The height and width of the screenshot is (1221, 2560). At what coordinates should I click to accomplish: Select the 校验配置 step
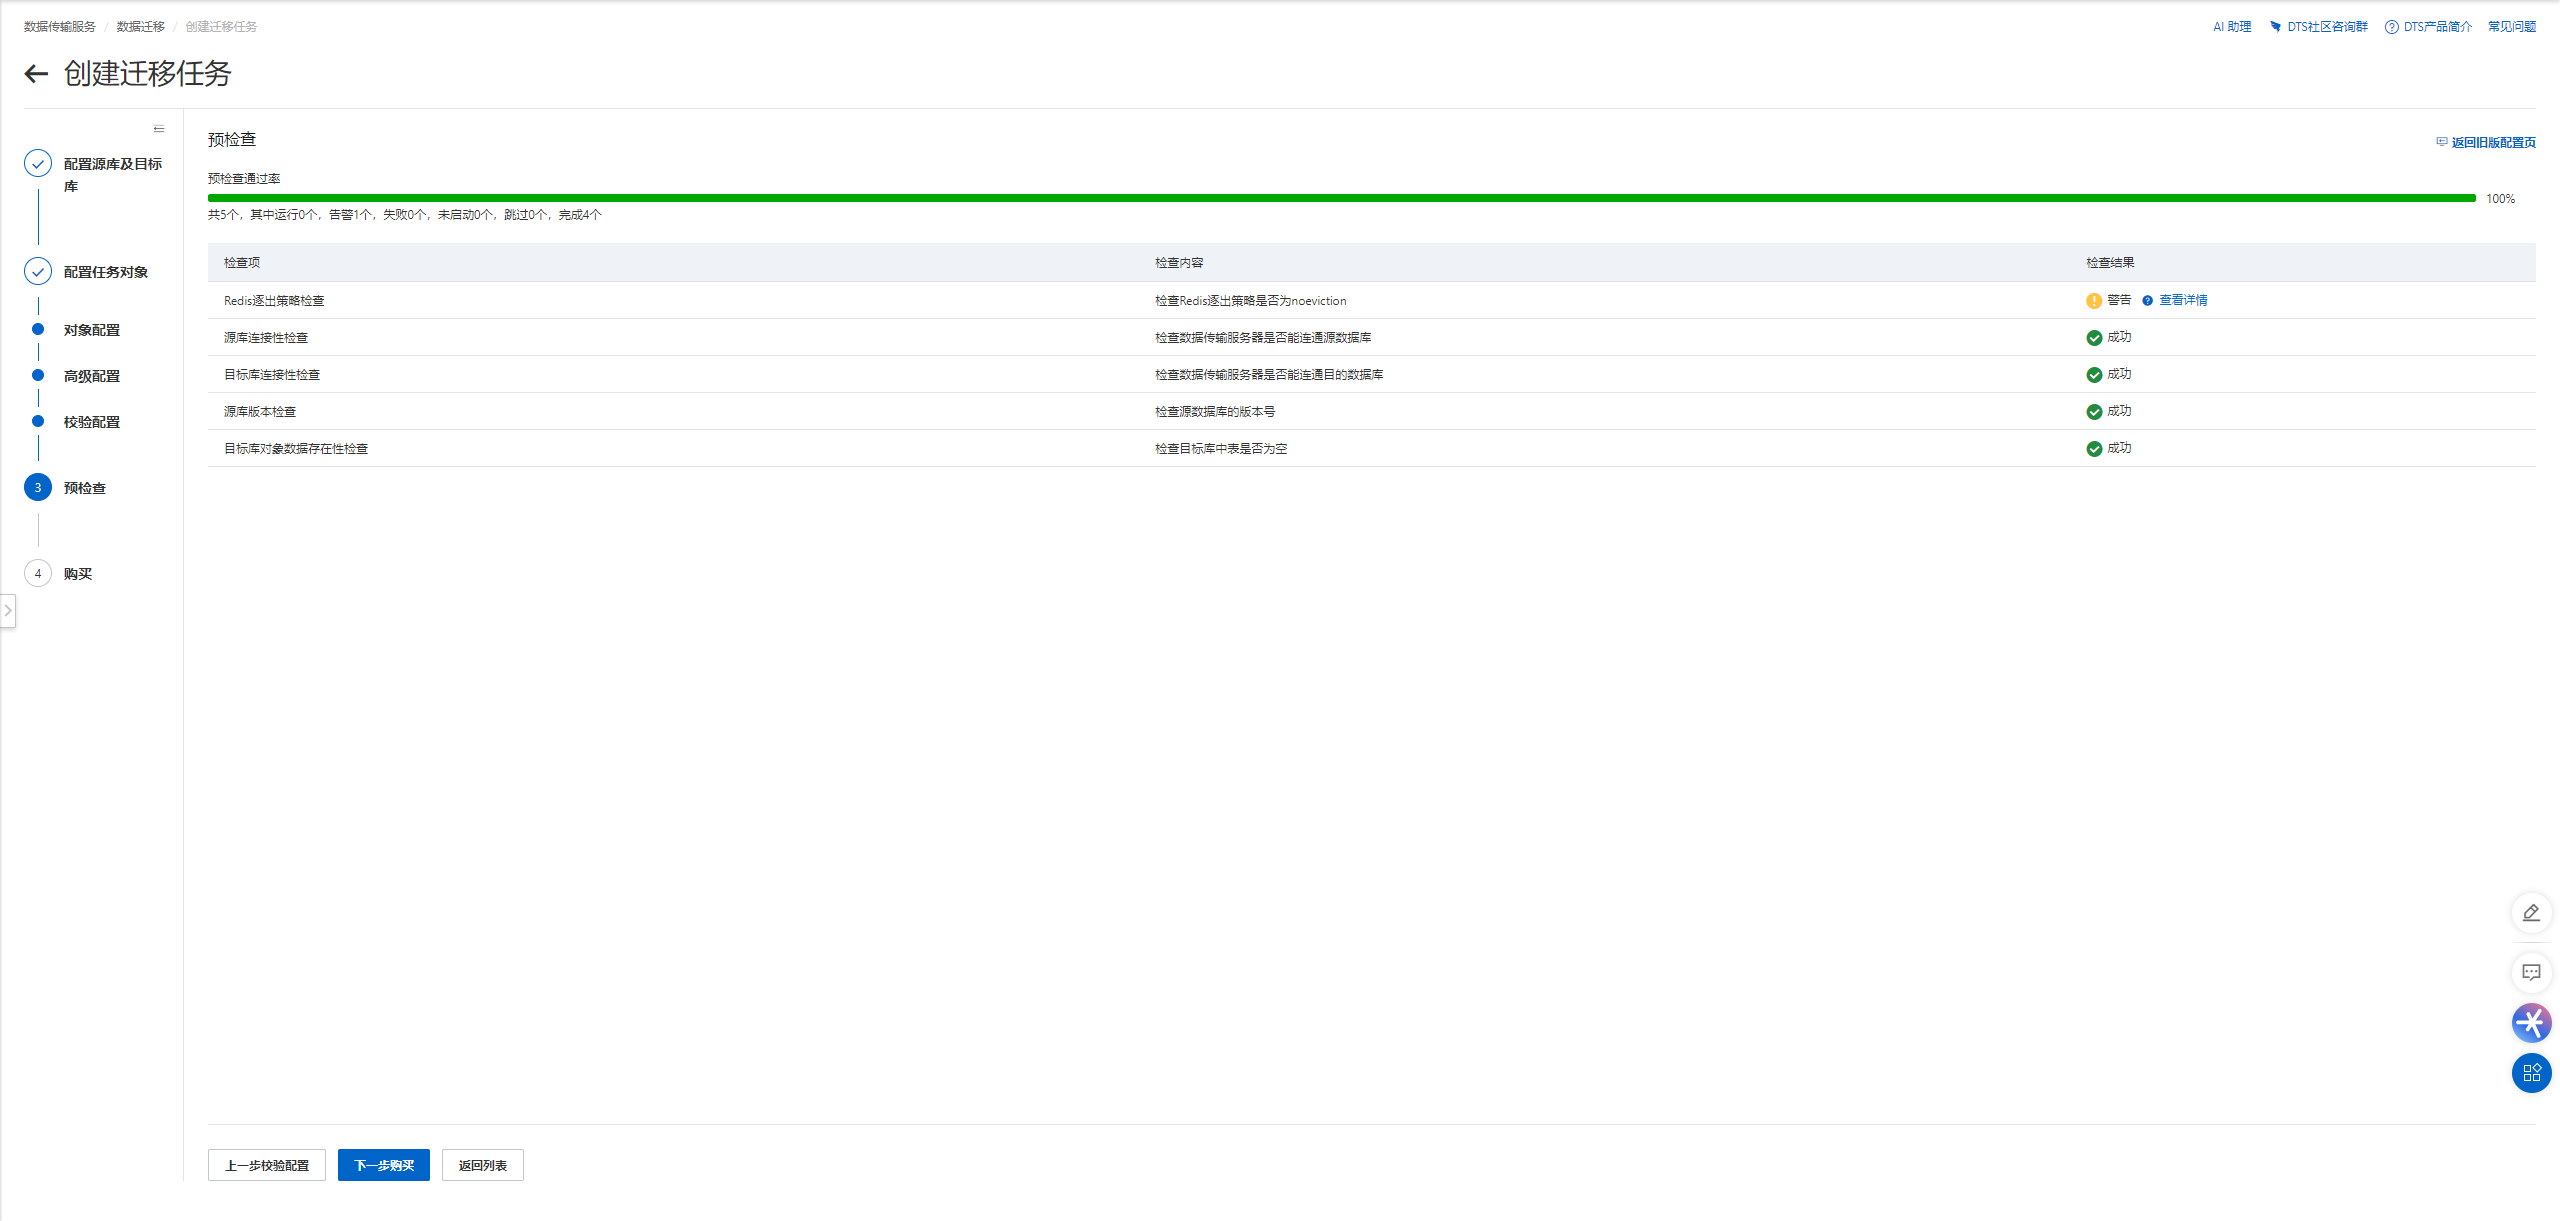[x=91, y=422]
